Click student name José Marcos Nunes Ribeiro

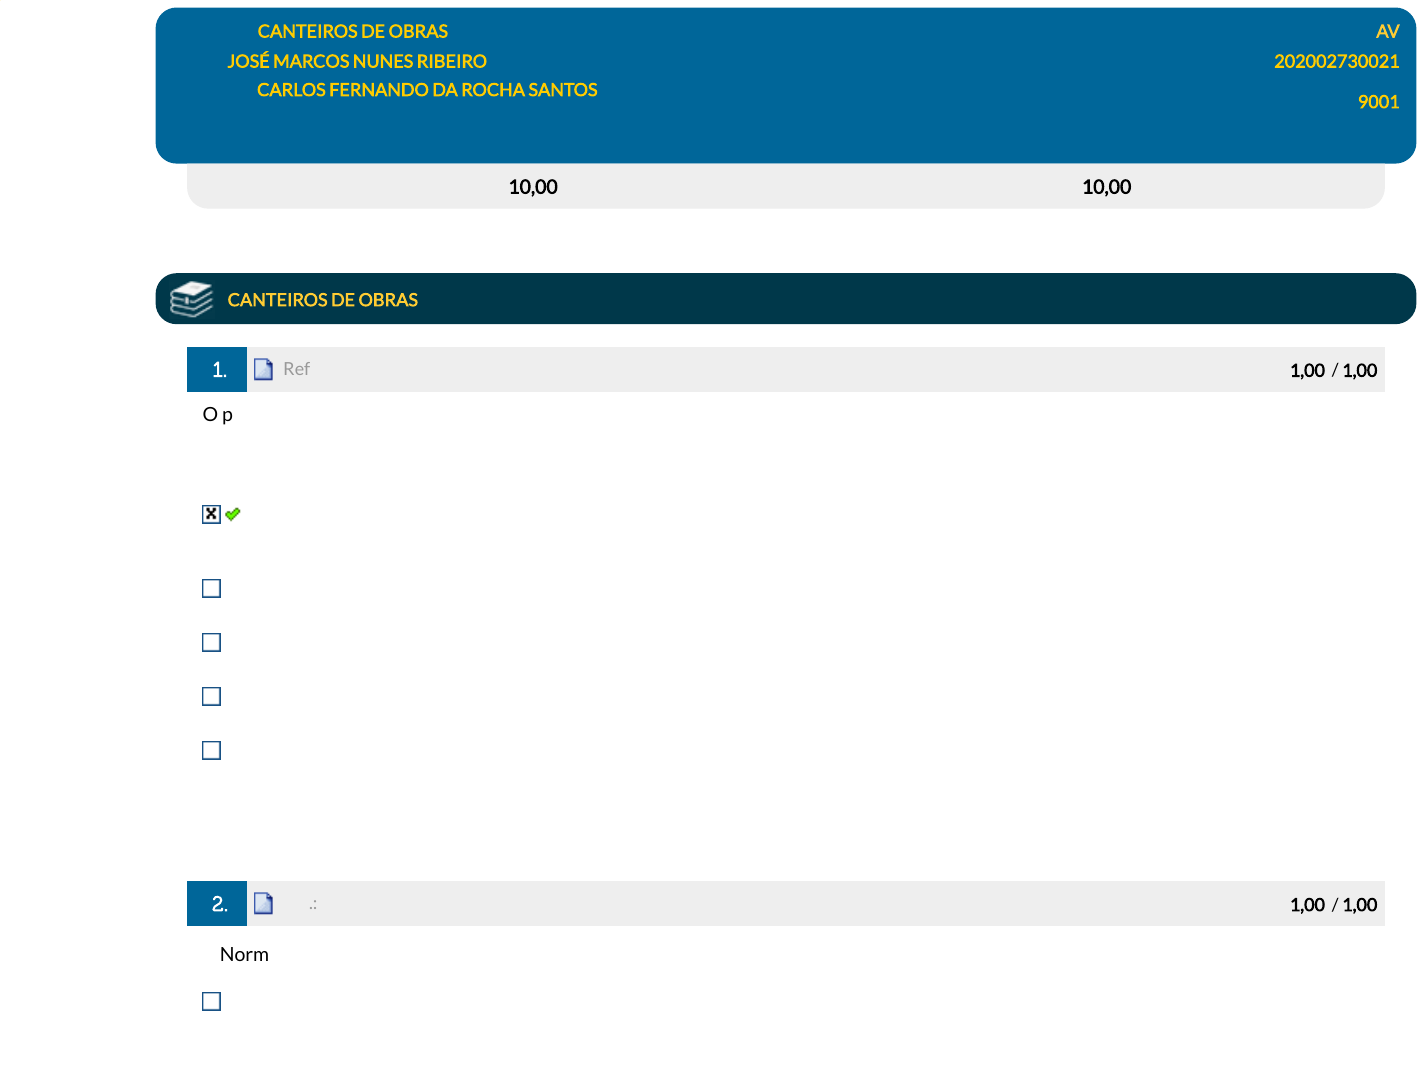[357, 61]
